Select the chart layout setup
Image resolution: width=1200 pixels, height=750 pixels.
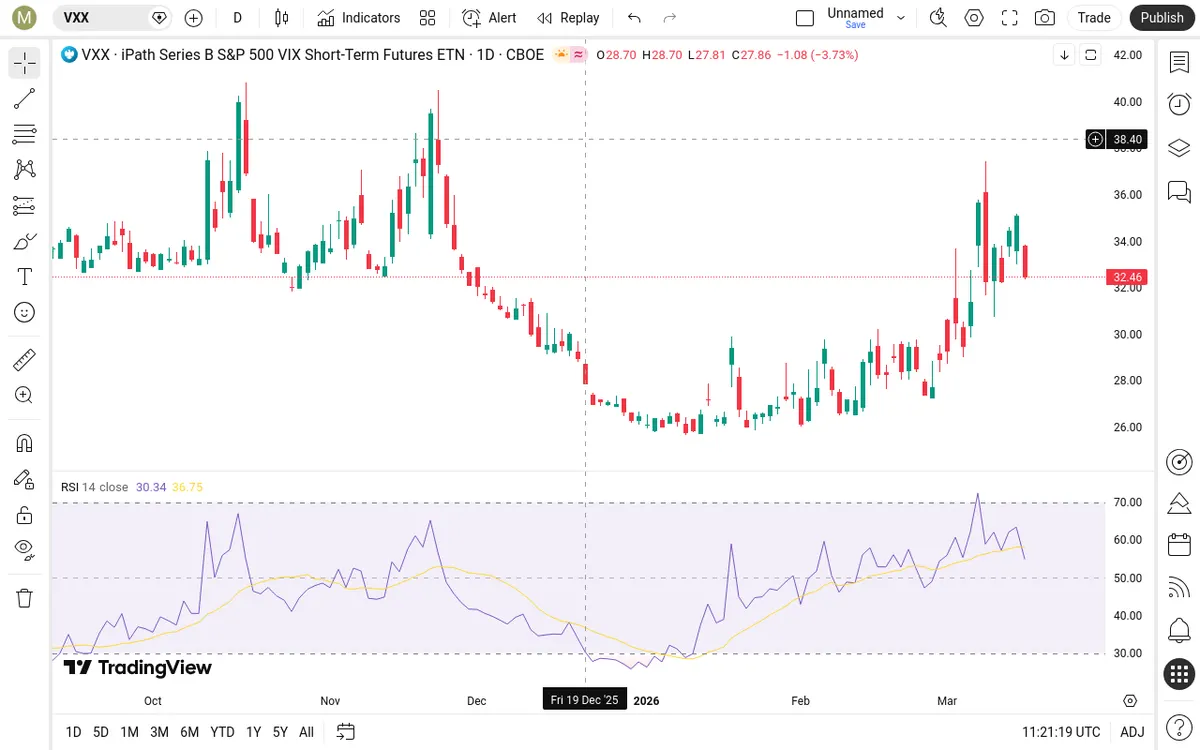tap(805, 18)
